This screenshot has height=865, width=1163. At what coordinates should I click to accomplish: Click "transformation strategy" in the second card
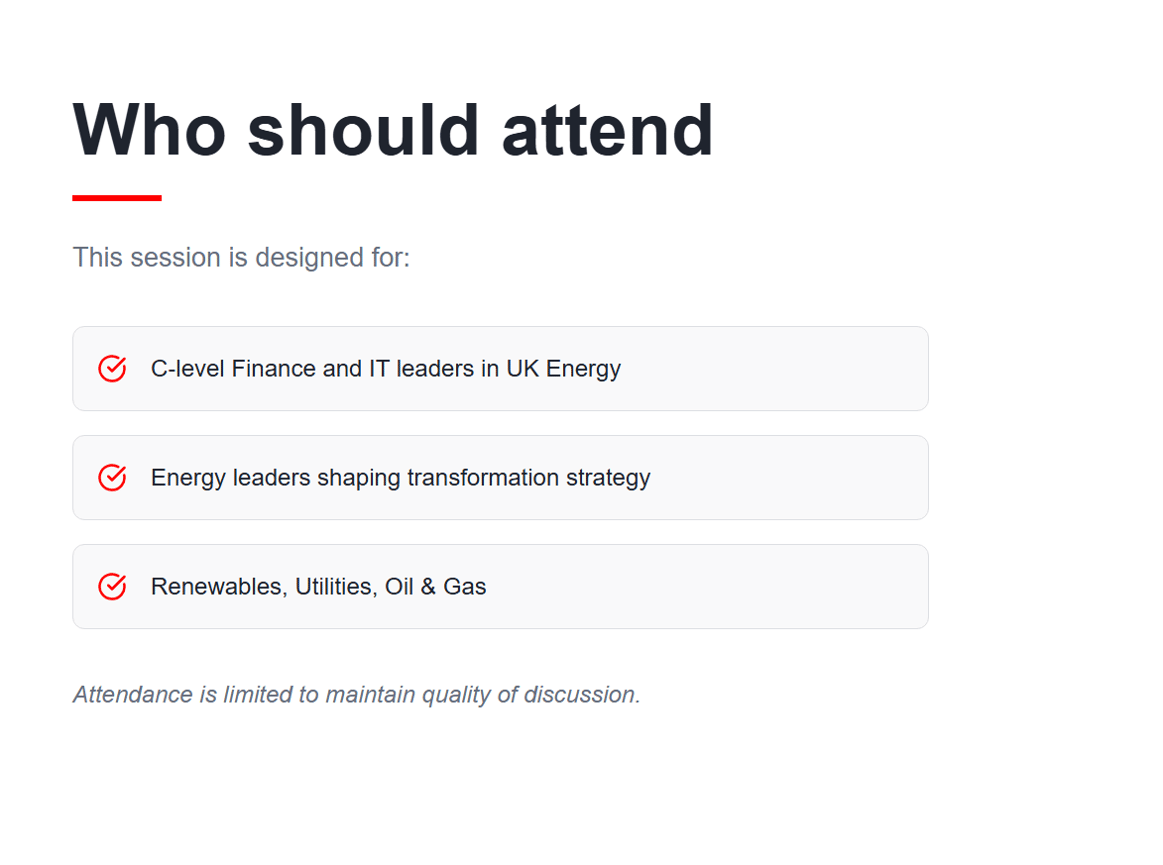click(x=528, y=478)
